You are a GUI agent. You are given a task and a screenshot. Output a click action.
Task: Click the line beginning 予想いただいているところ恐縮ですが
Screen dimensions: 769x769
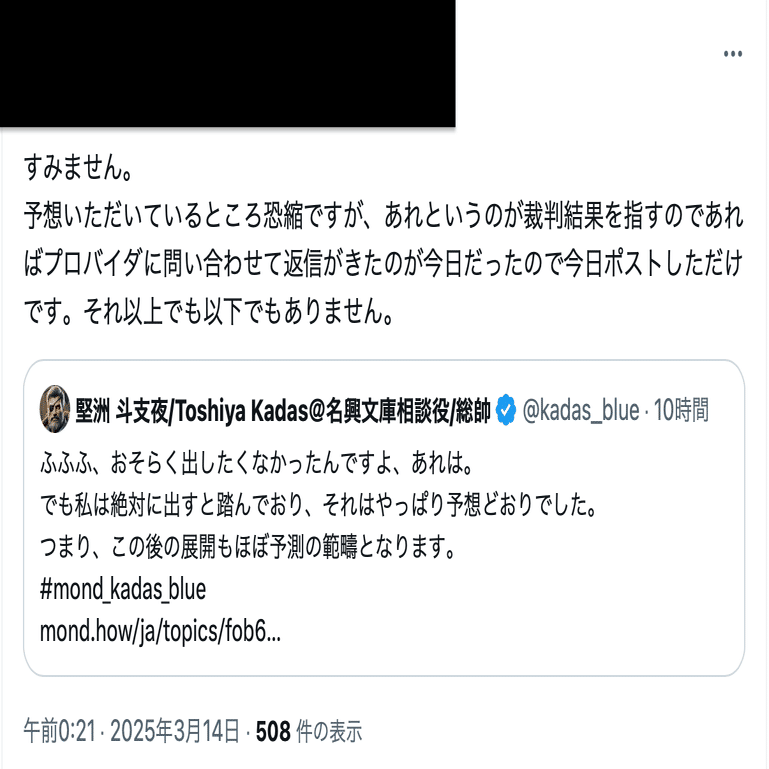click(384, 215)
